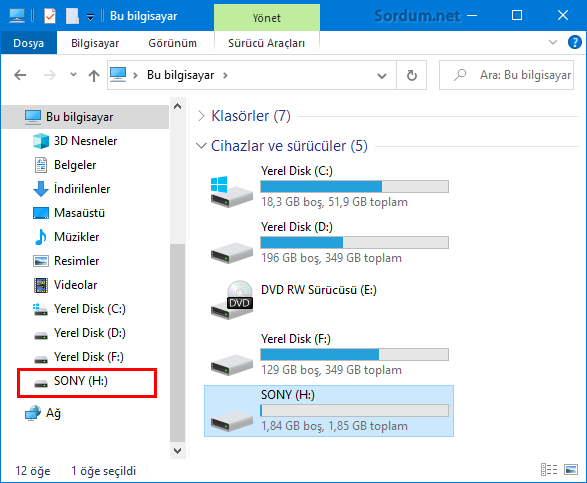The width and height of the screenshot is (587, 483).
Task: Click the Cihazlar ve sürücüler (5) header
Action: (289, 146)
